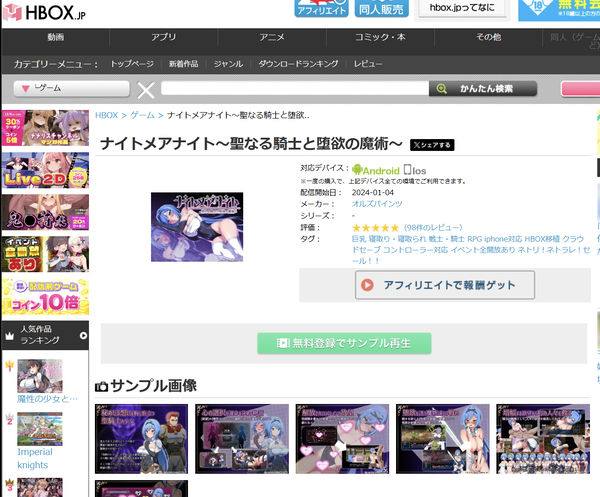This screenshot has width=600, height=497.
Task: Open Imperial knights ranking thumbnail
Action: pyautogui.click(x=40, y=429)
